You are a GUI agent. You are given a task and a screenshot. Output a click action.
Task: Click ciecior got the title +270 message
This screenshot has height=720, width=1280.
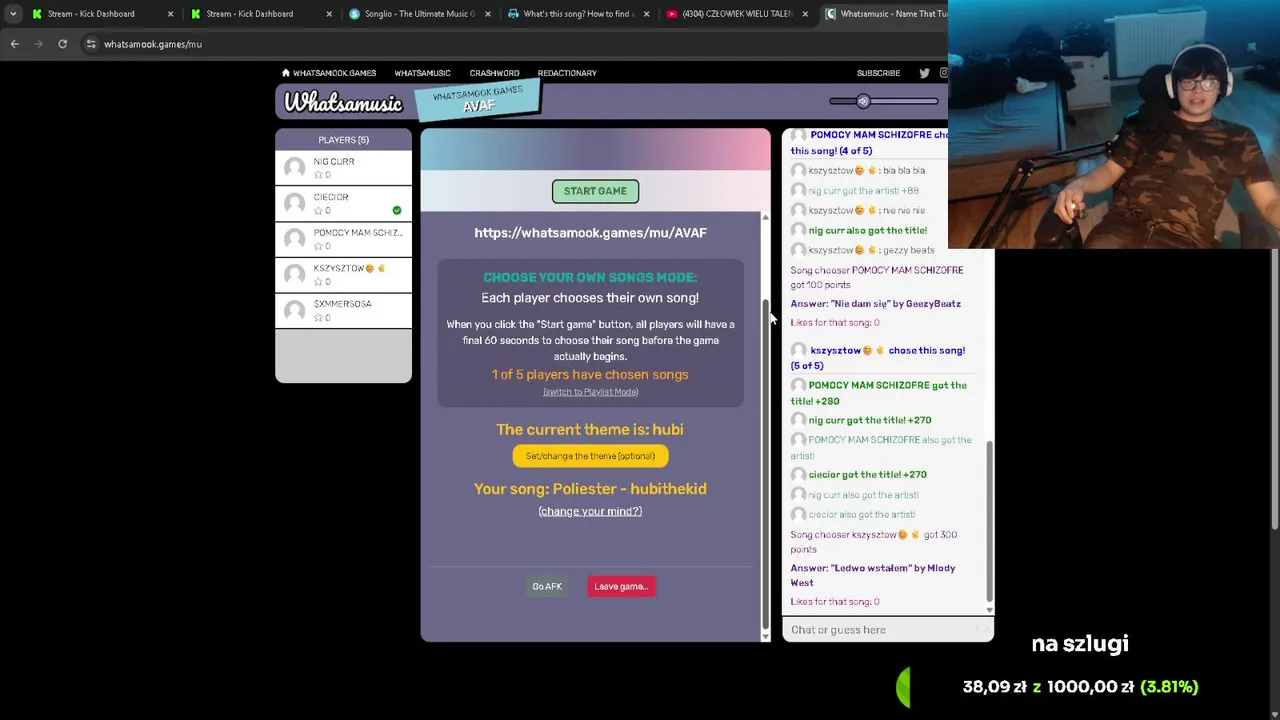[x=867, y=475]
